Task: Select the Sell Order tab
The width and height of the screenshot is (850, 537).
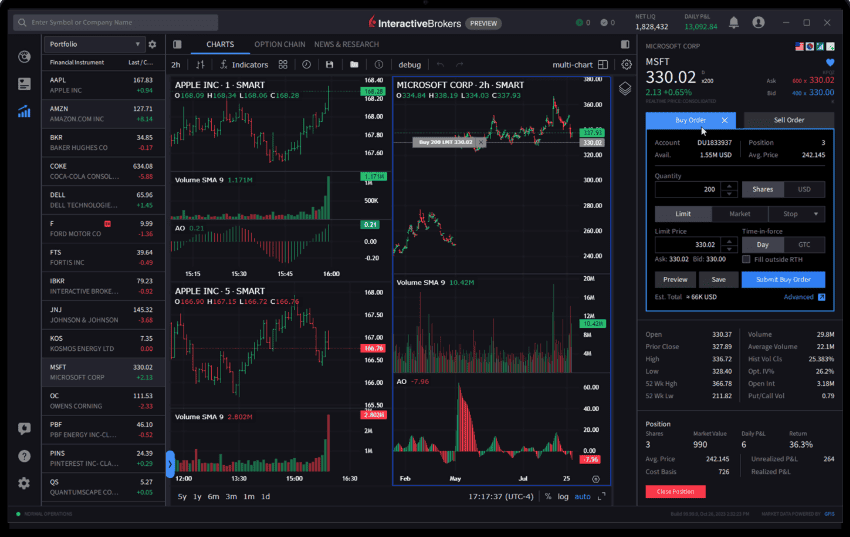Action: click(789, 120)
